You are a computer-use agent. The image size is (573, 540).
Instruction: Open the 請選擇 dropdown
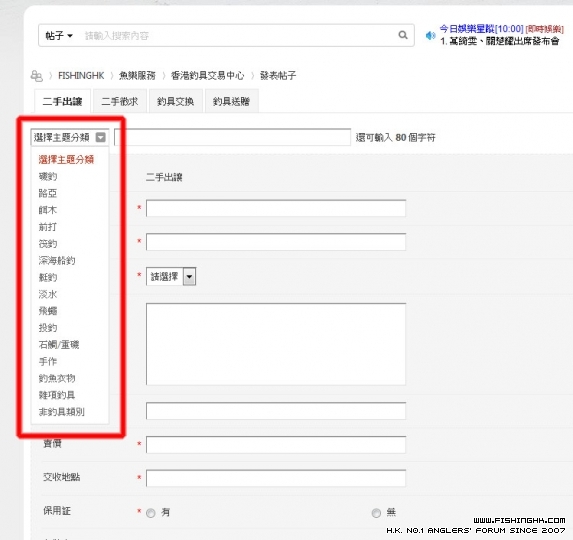(171, 277)
